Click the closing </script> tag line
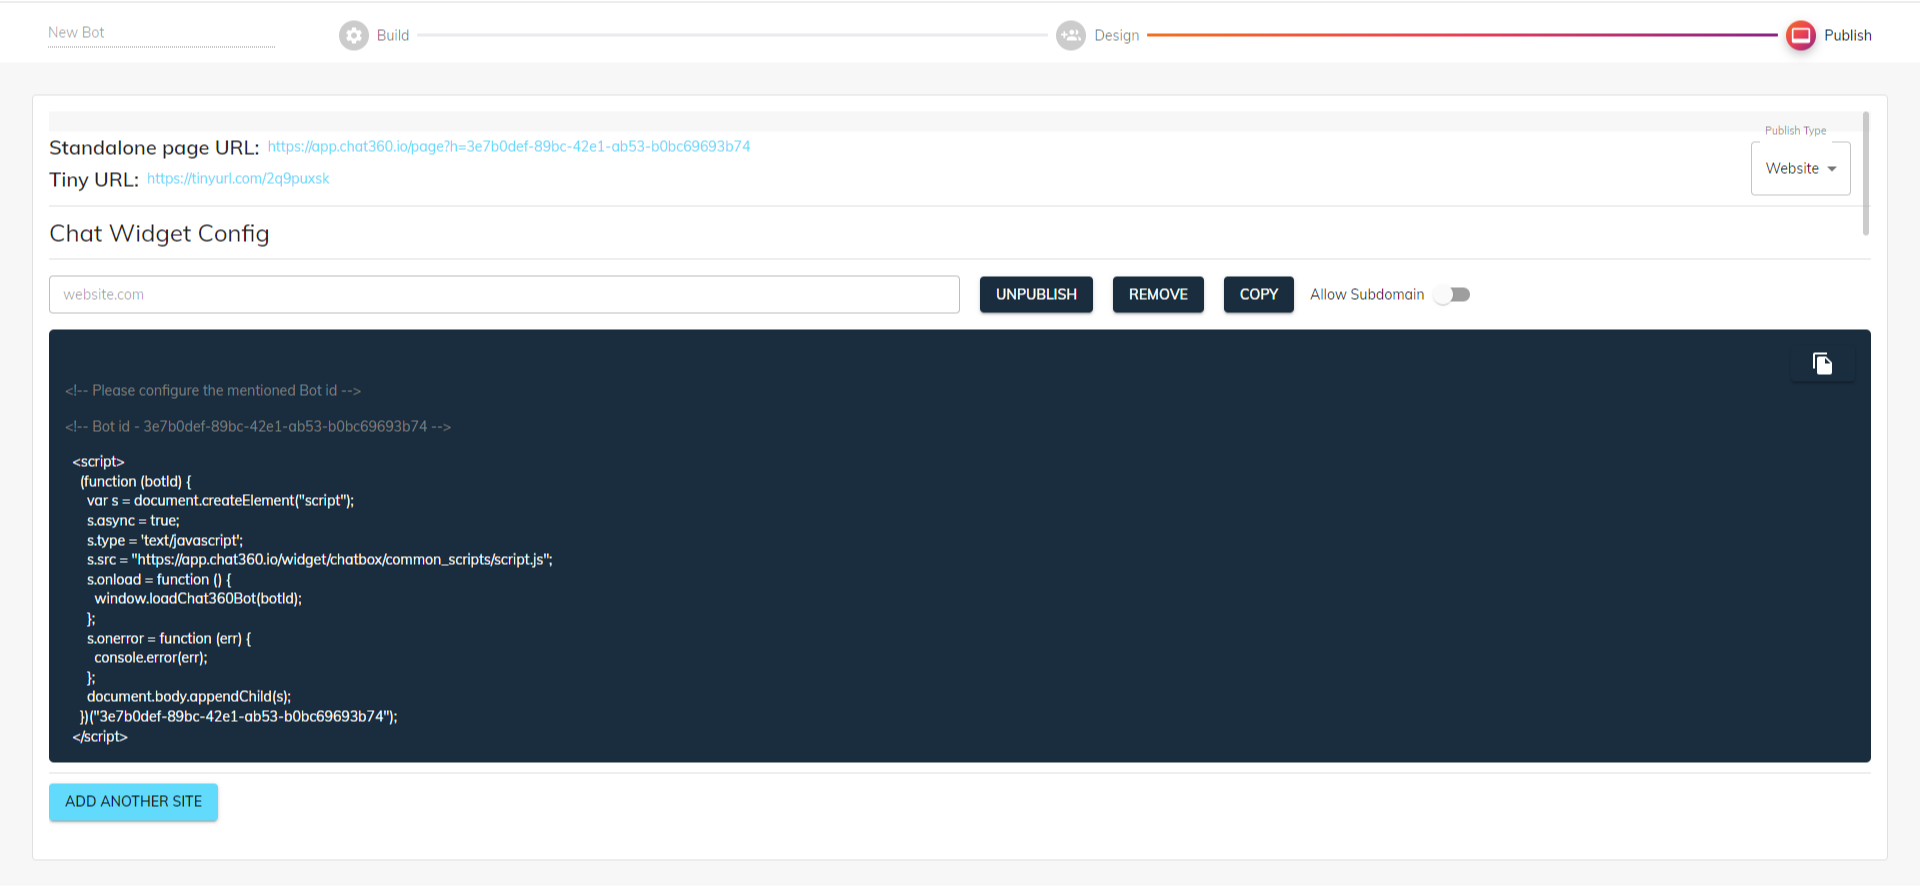 click(100, 736)
